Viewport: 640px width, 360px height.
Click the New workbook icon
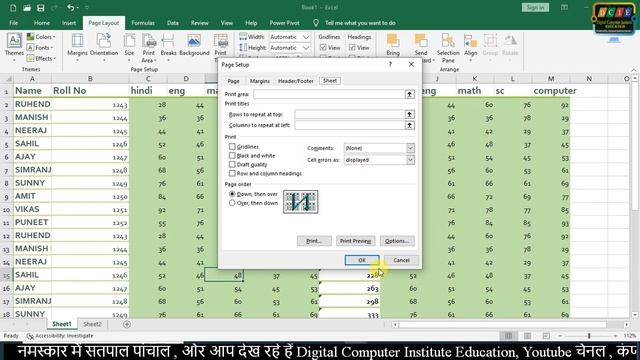coord(13,8)
